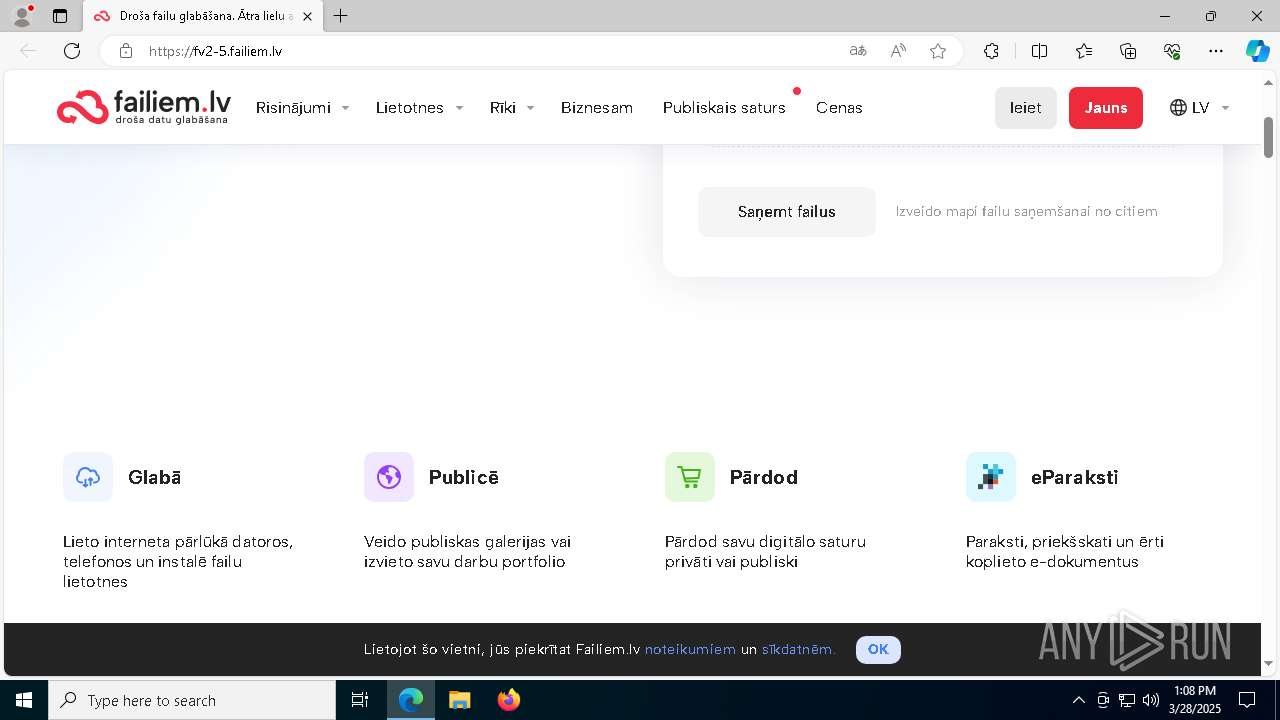Click the Publicē heading
The image size is (1280, 720).
[x=464, y=477]
